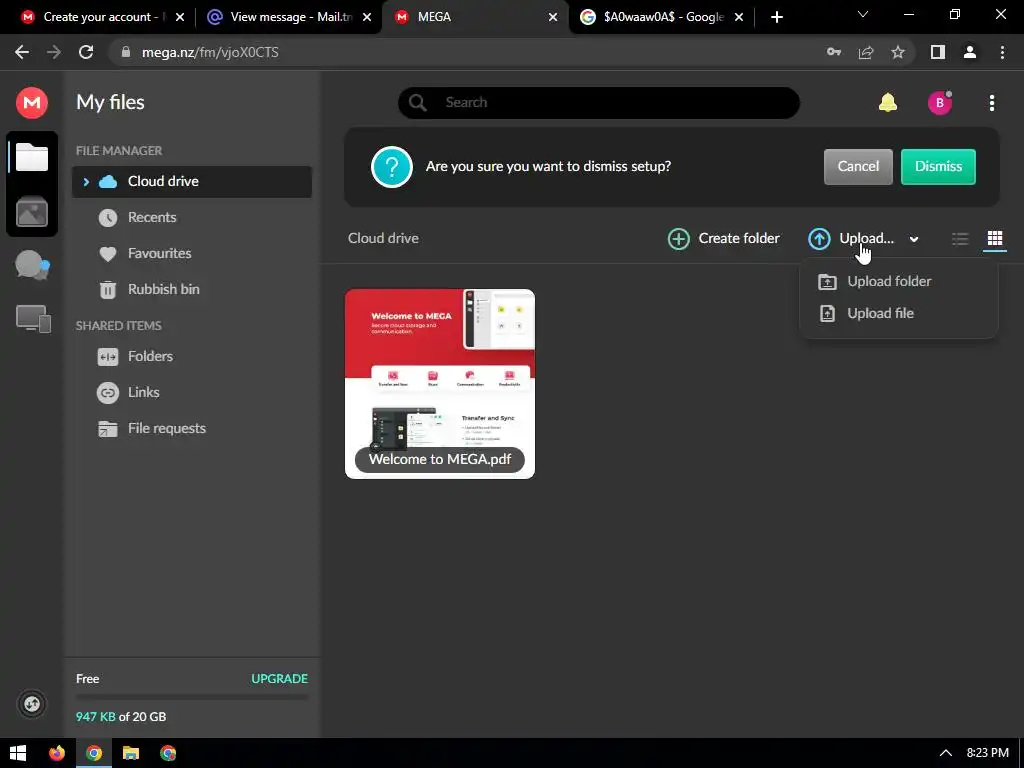
Task: Click the 947 KB of 20 GB text
Action: [x=121, y=716]
